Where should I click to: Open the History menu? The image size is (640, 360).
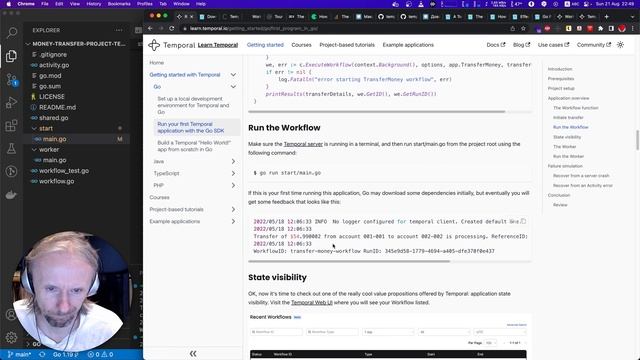pos(93,4)
